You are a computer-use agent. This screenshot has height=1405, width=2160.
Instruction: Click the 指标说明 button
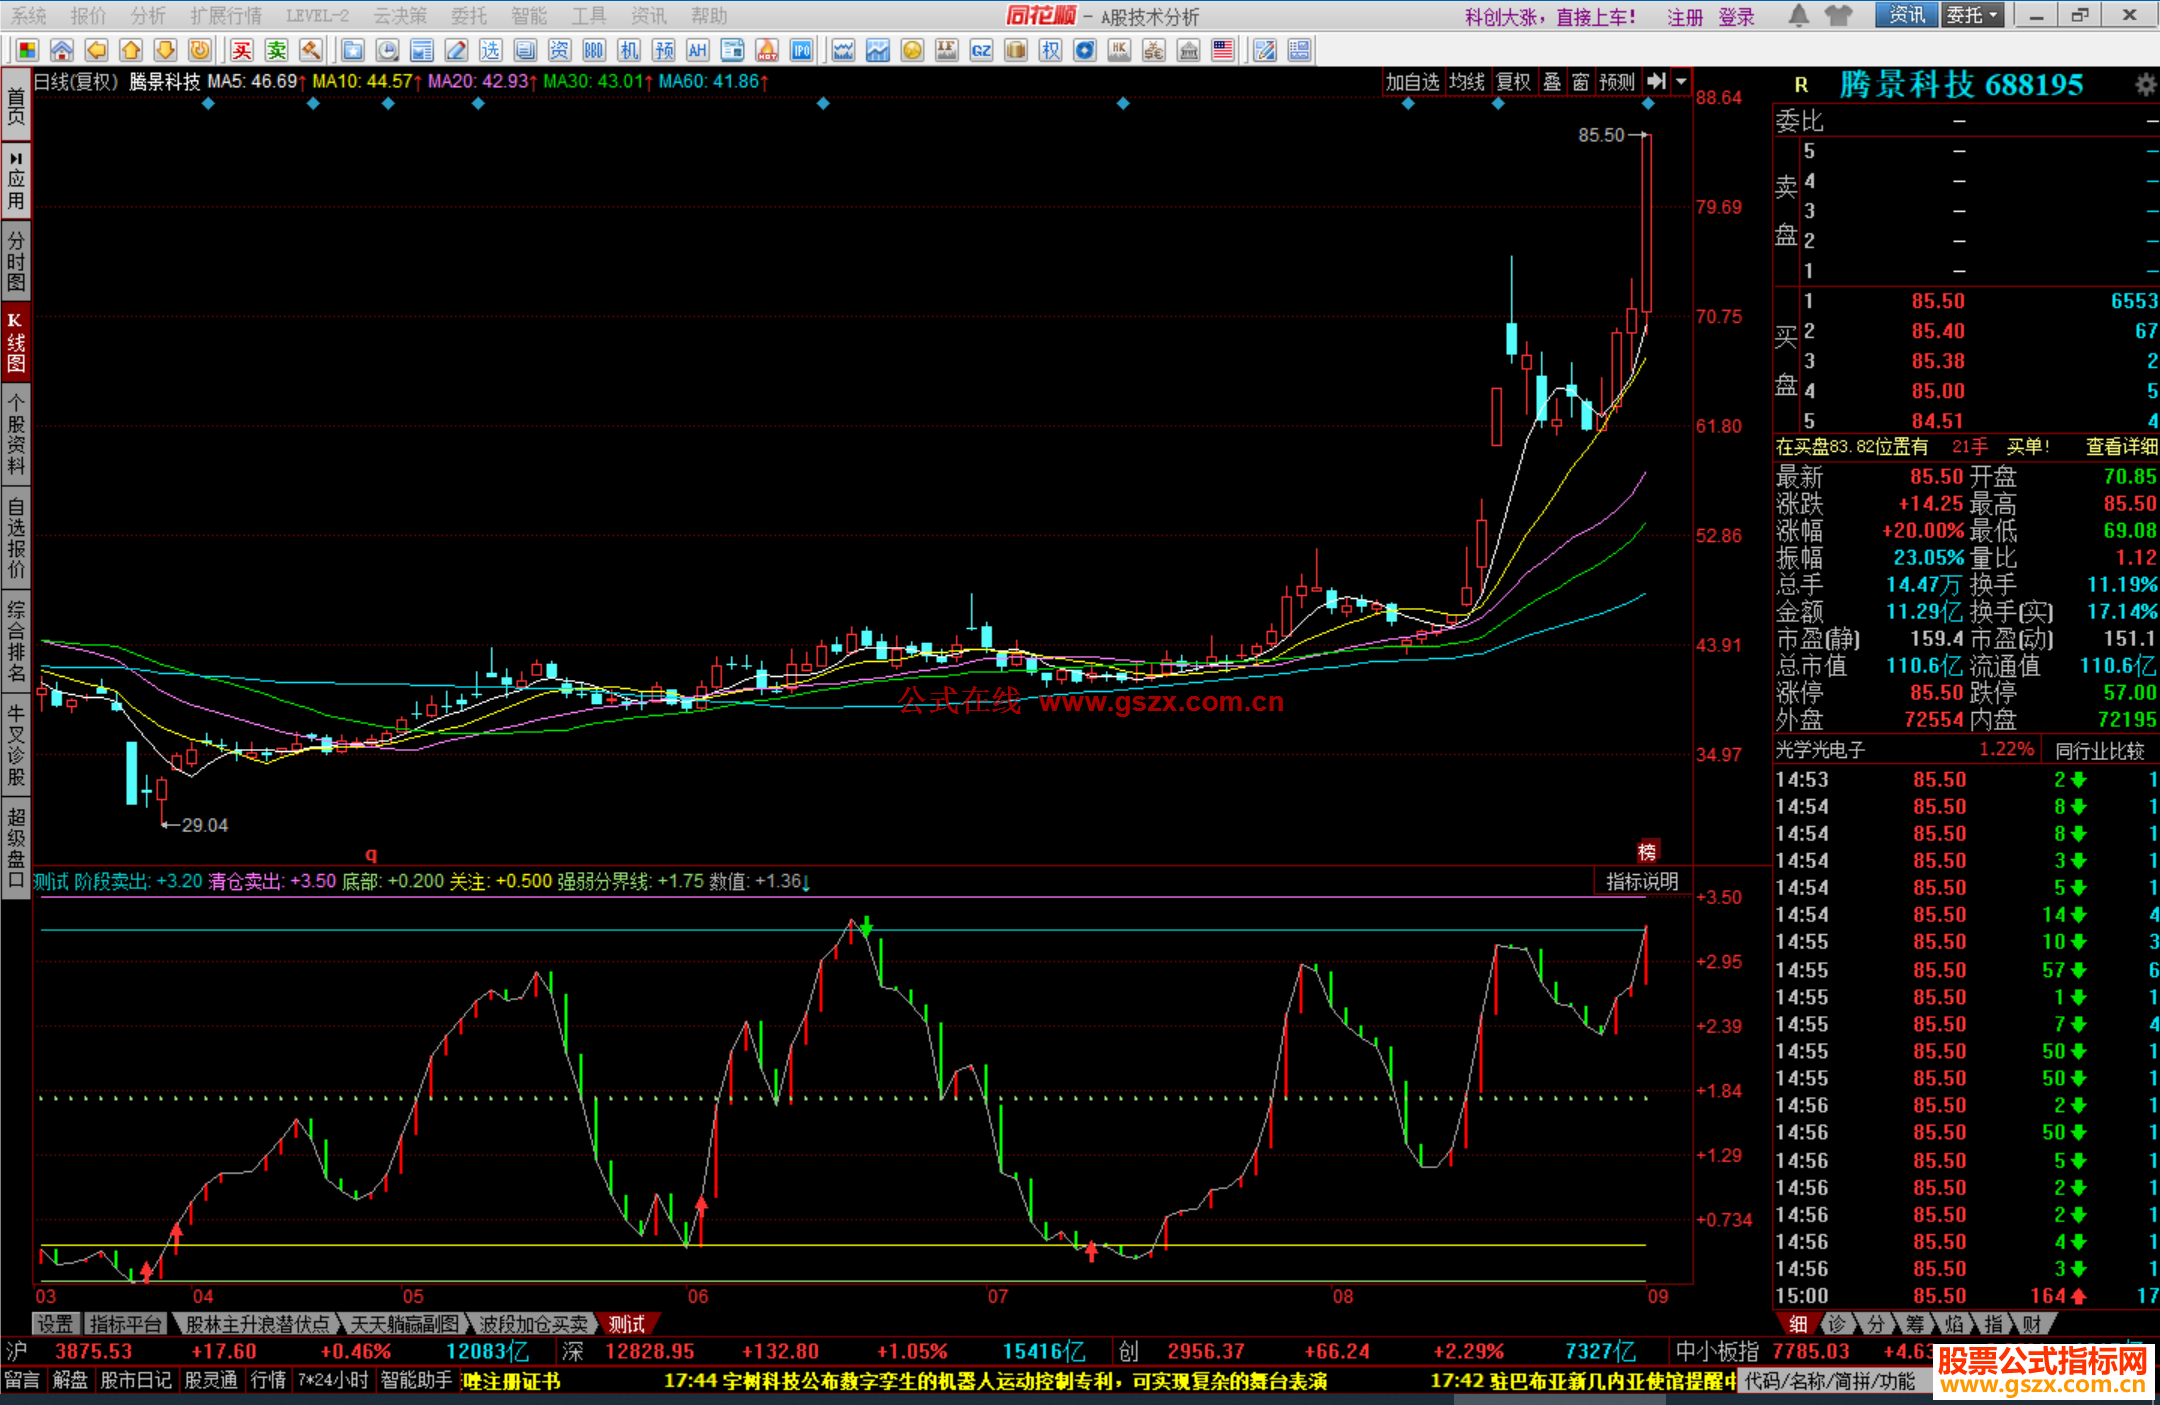pos(1642,881)
